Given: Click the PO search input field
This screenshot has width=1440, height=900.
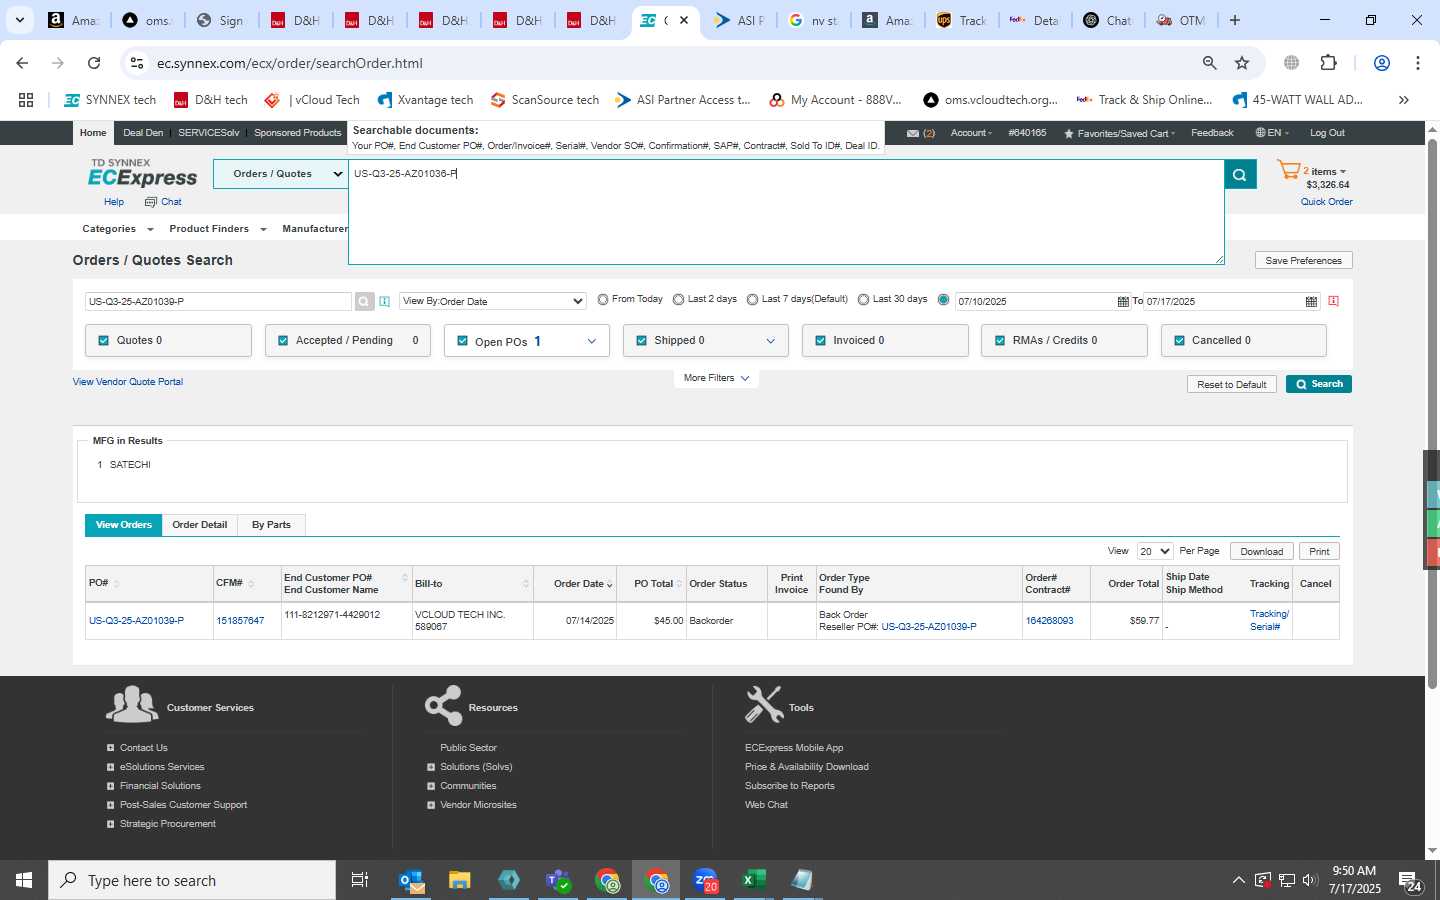Looking at the screenshot, I should (x=218, y=301).
